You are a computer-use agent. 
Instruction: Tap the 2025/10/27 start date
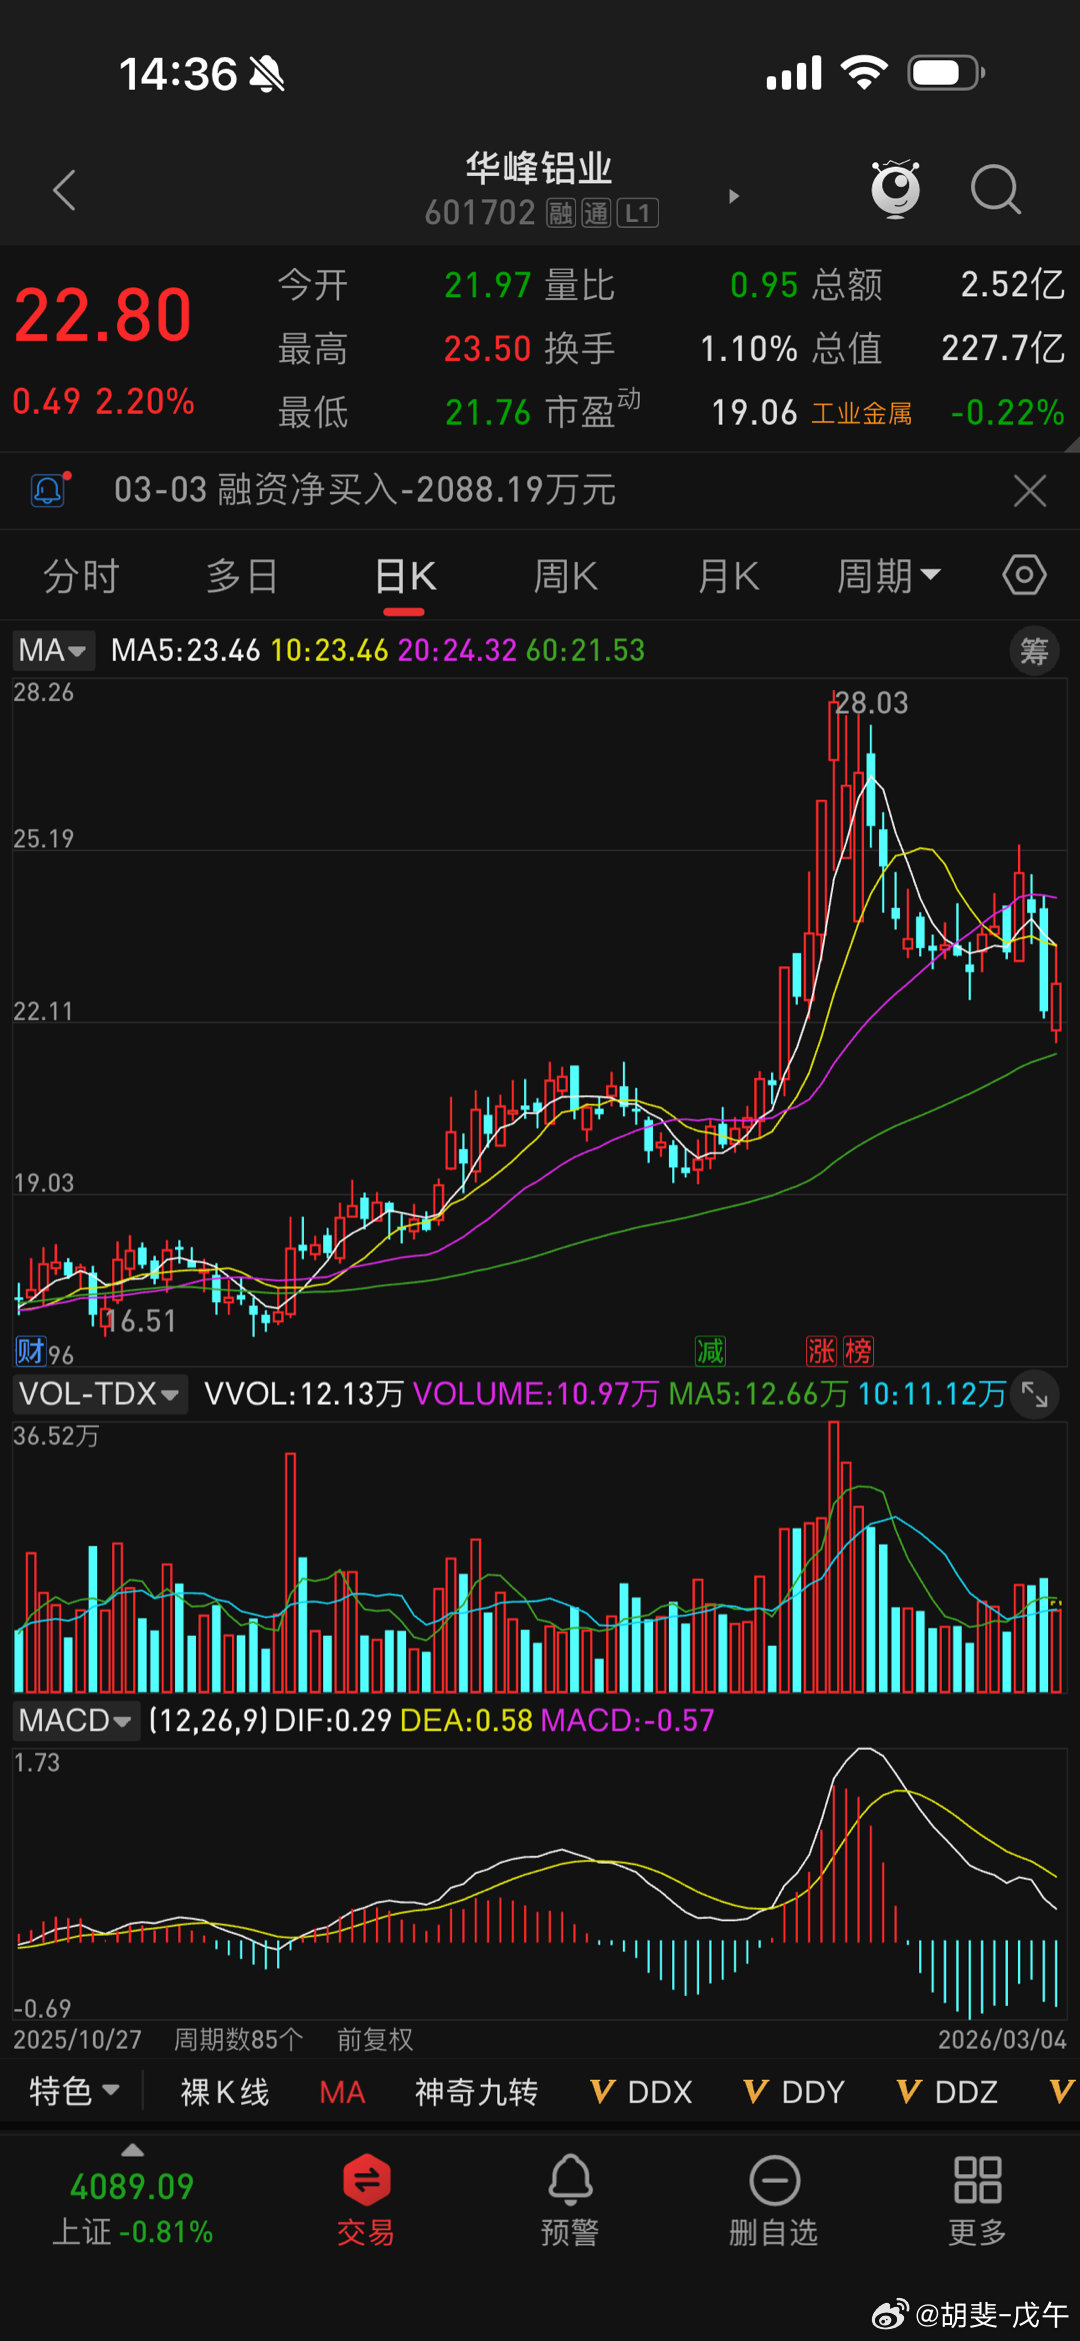pos(77,2039)
